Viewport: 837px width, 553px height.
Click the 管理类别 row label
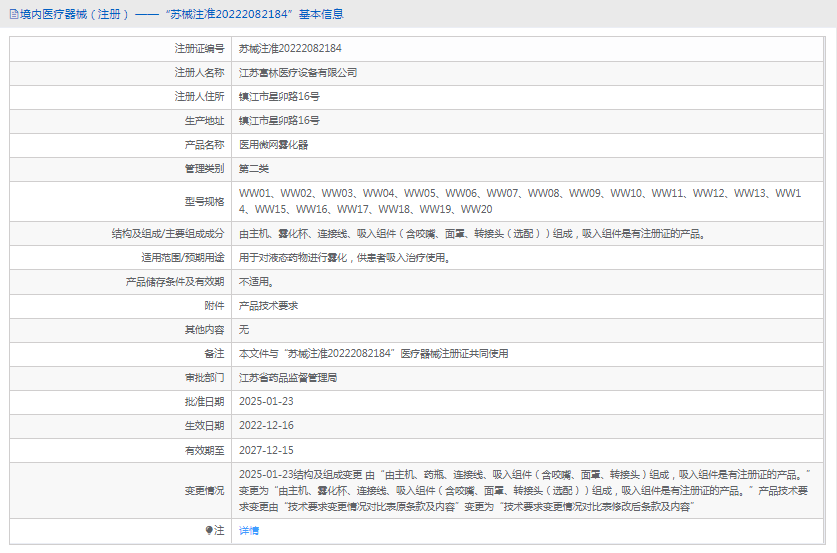click(204, 169)
